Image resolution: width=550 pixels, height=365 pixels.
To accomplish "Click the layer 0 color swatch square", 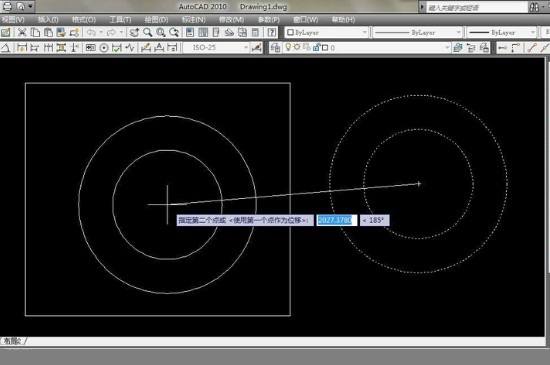I will (x=325, y=48).
